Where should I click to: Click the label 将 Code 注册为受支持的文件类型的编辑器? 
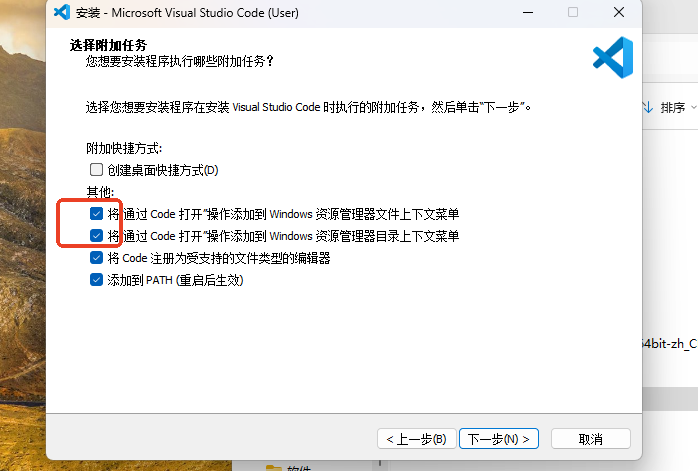[219, 258]
